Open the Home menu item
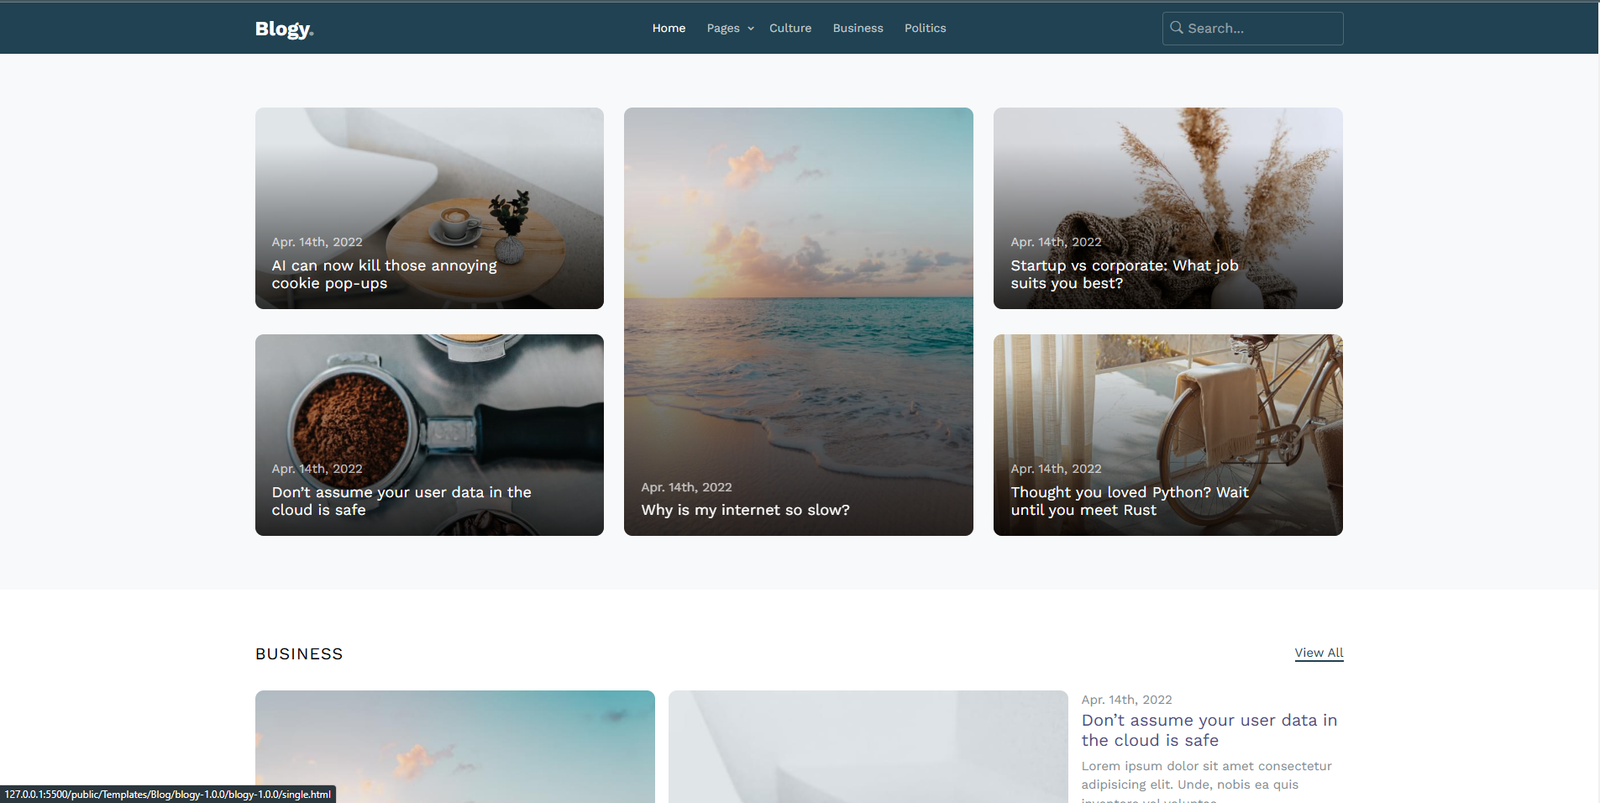 tap(668, 28)
